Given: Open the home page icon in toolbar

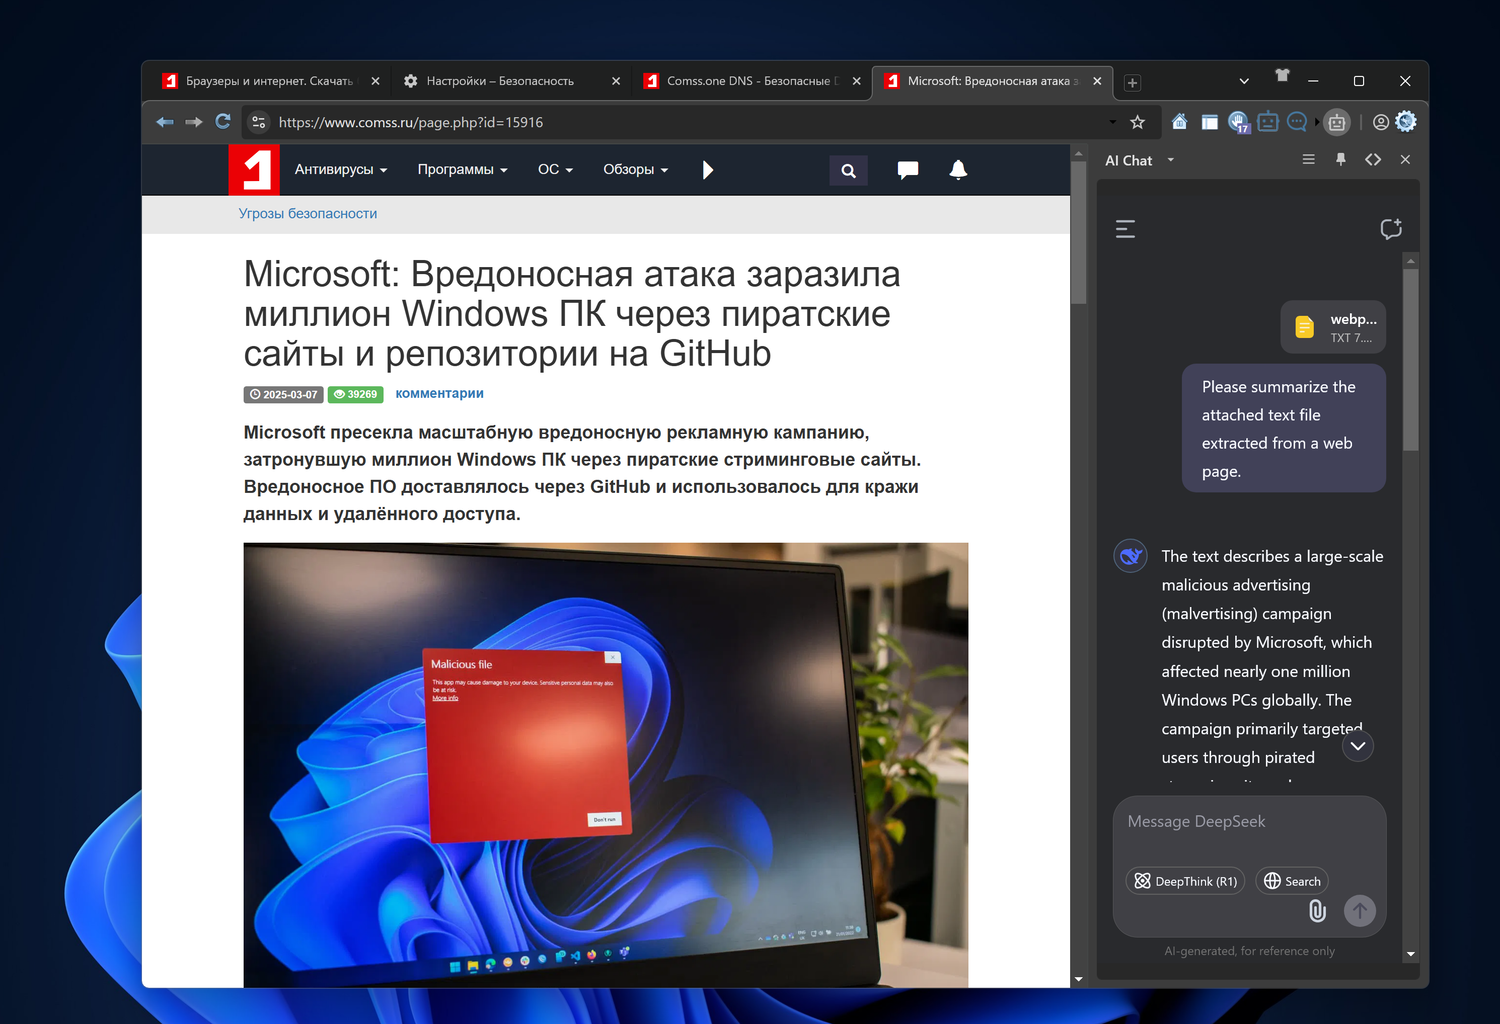Looking at the screenshot, I should (1180, 122).
